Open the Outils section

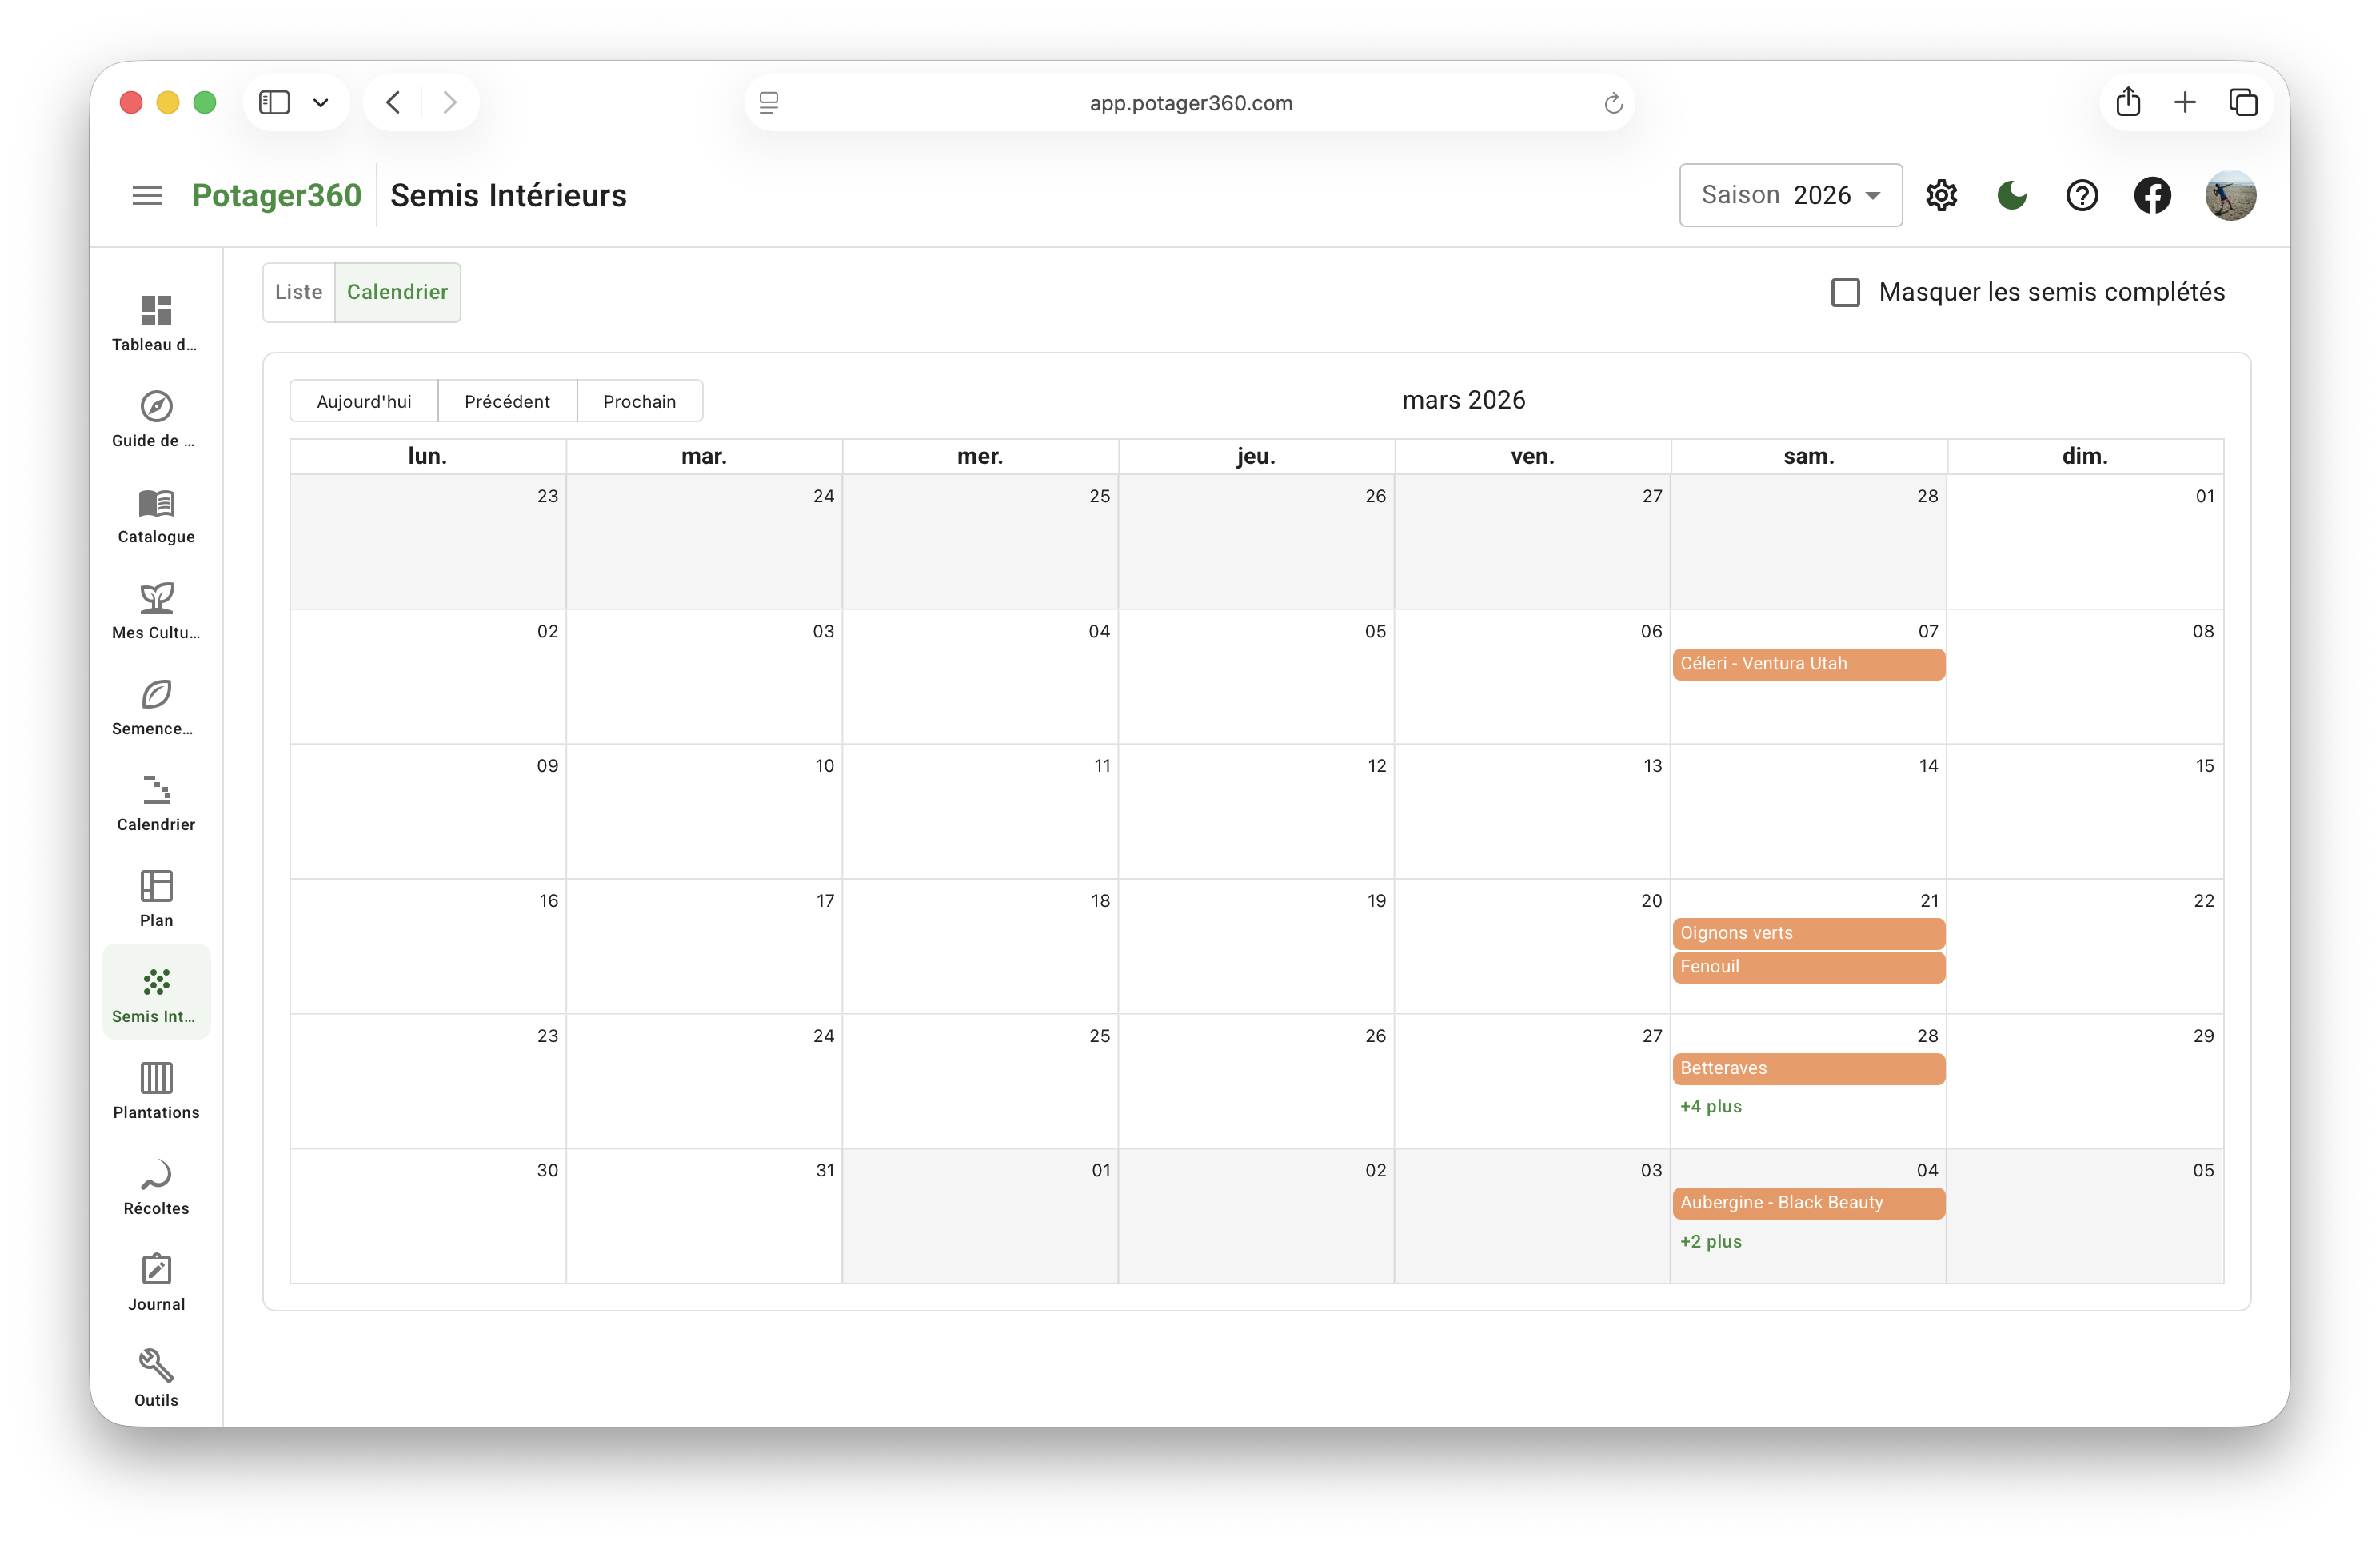tap(156, 1377)
